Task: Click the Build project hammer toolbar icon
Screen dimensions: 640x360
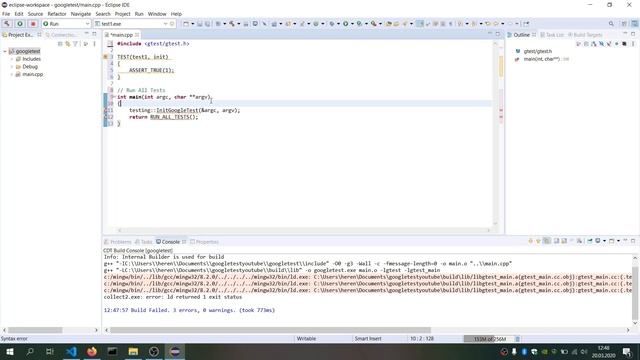Action: click(x=232, y=24)
